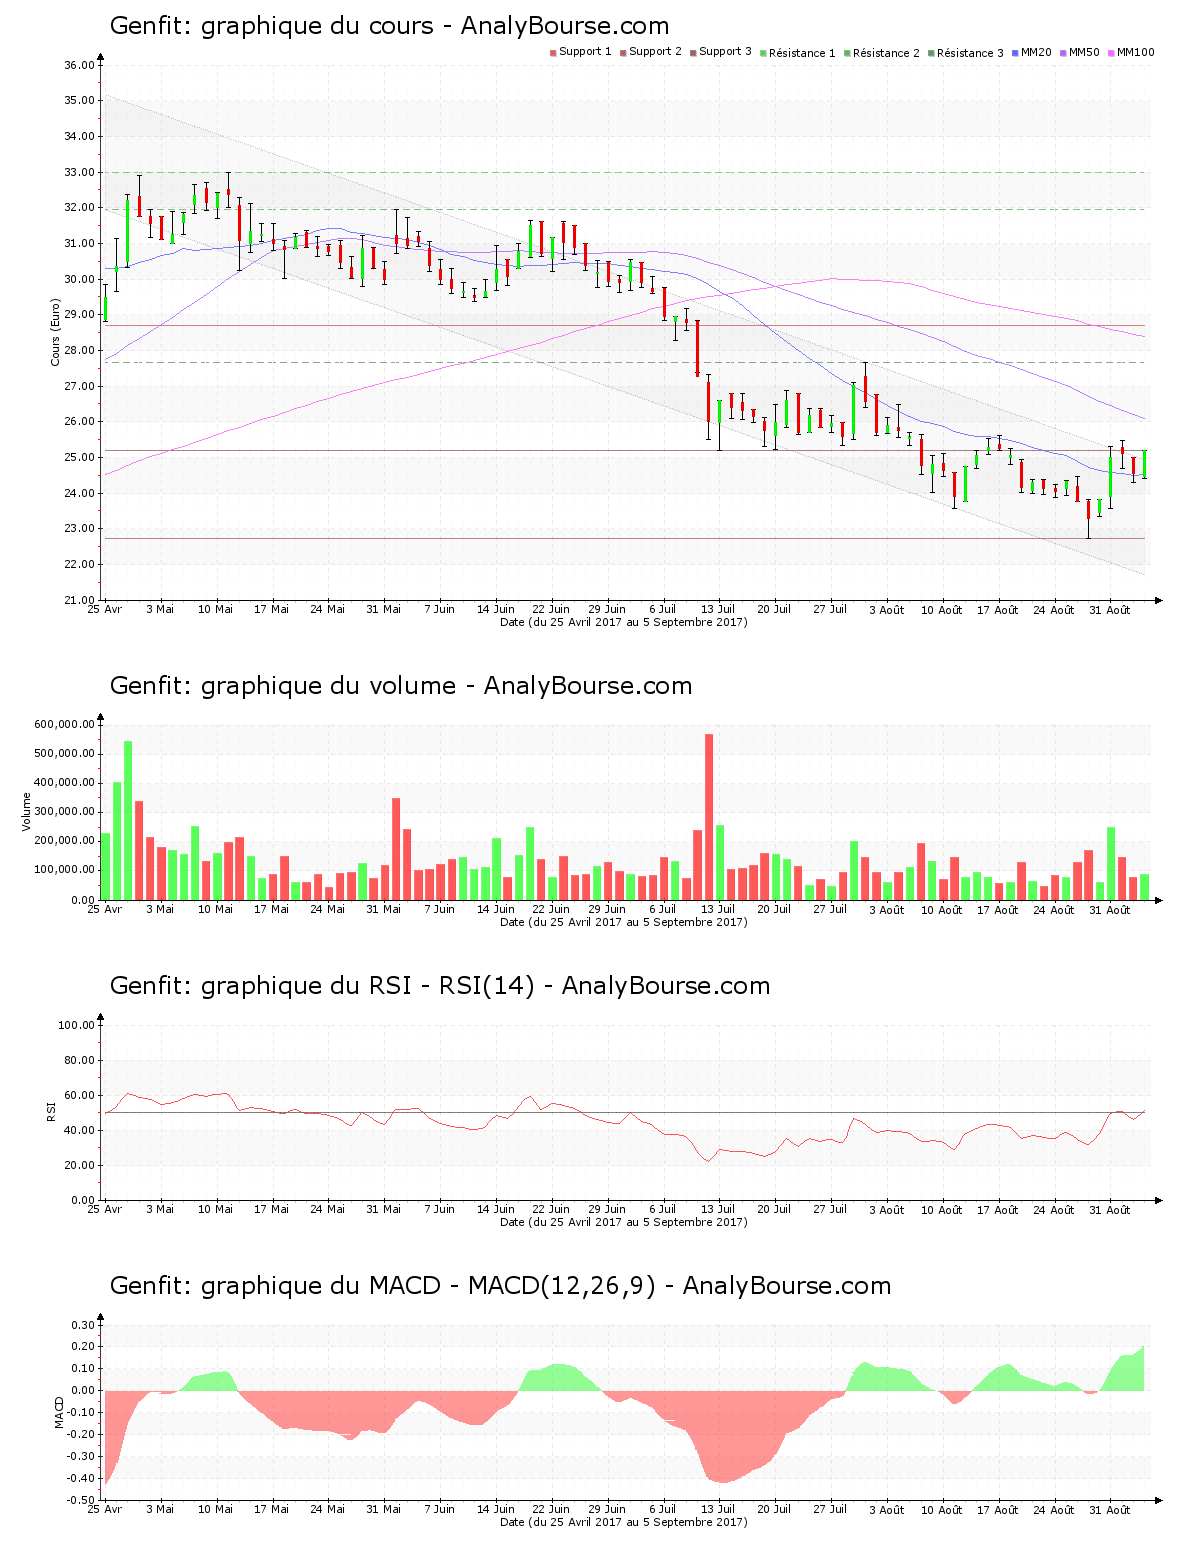Click the date range caption under the volume chart
The width and height of the screenshot is (1200, 1550).
point(624,922)
